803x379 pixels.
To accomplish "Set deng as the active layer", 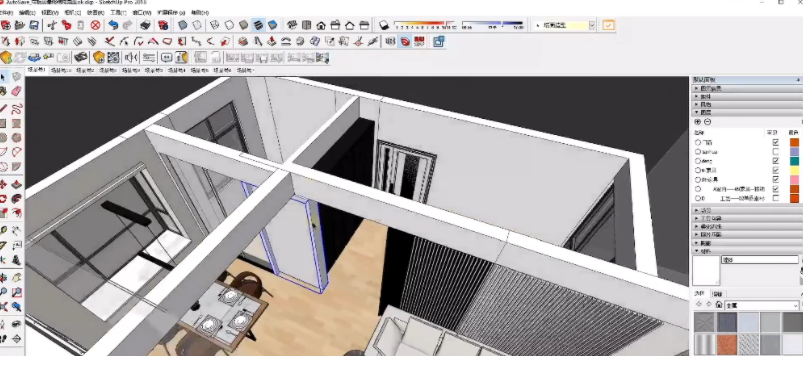I will (698, 161).
